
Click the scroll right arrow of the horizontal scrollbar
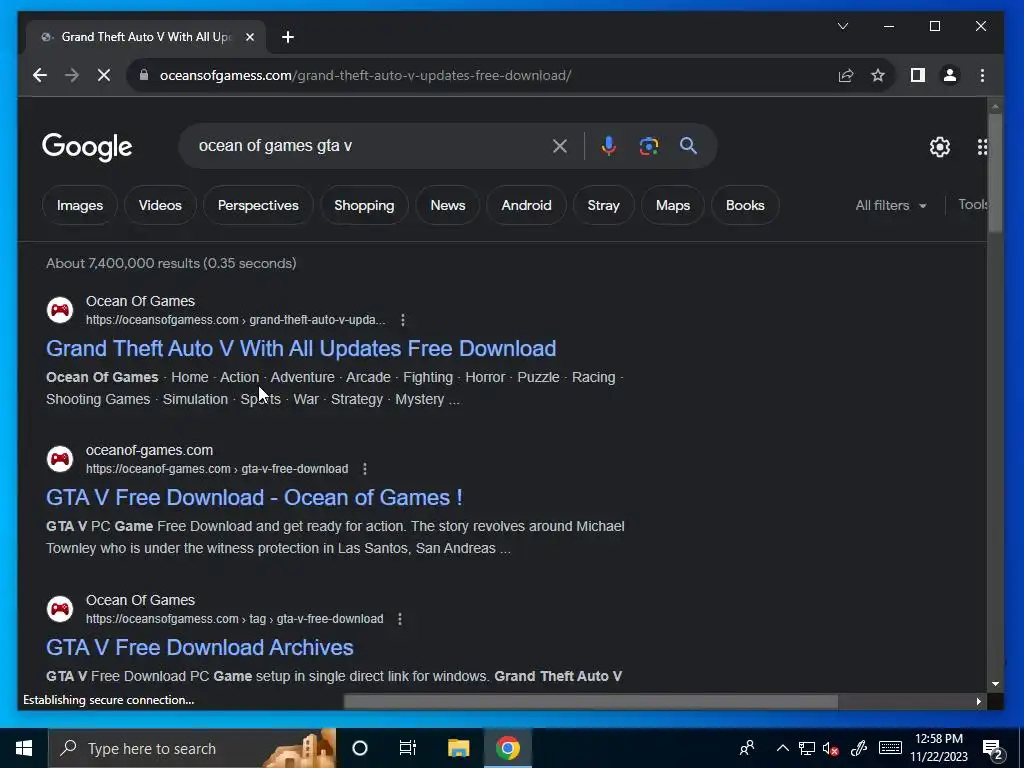click(x=978, y=701)
